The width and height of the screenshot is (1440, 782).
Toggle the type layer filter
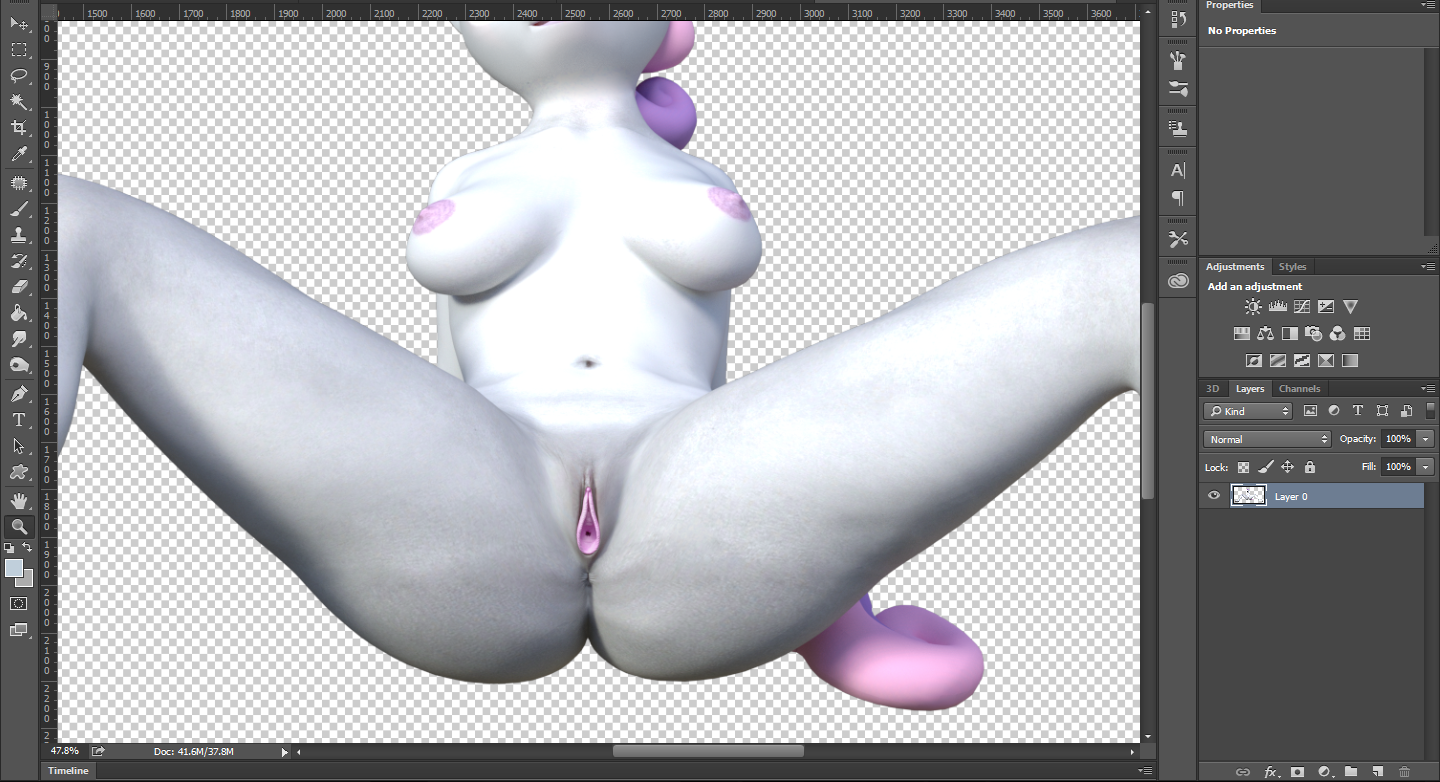click(x=1358, y=411)
